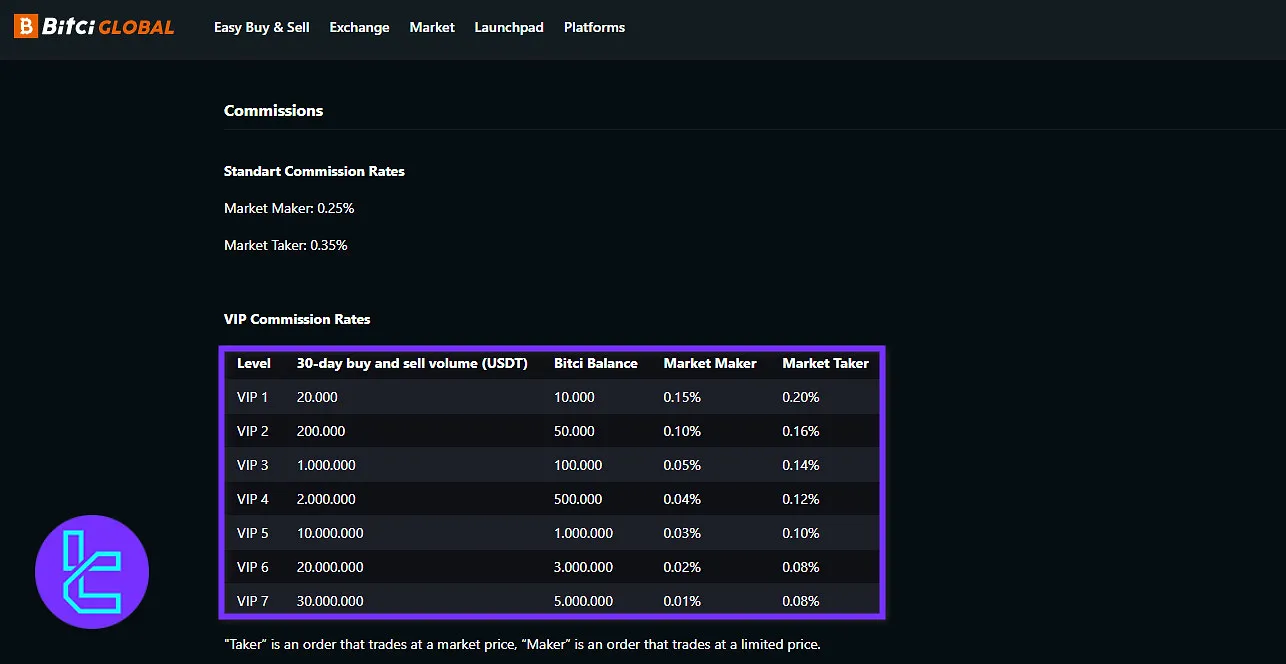
Task: Go to the Exchange page
Action: point(359,27)
